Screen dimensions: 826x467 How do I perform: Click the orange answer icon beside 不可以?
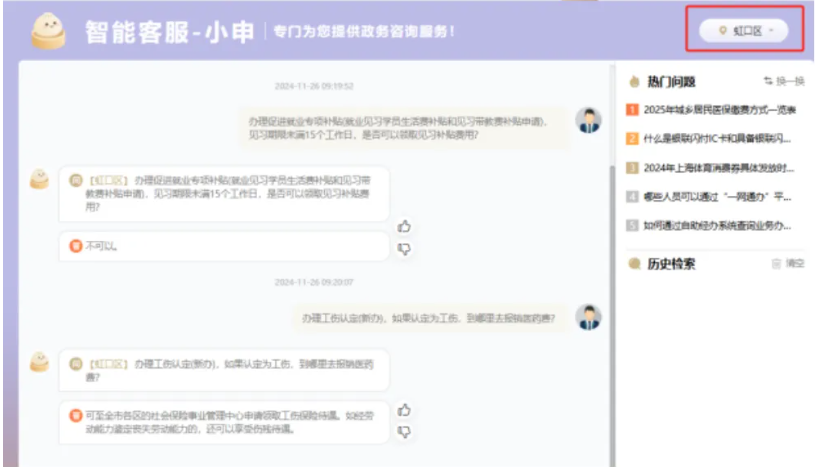pyautogui.click(x=76, y=246)
